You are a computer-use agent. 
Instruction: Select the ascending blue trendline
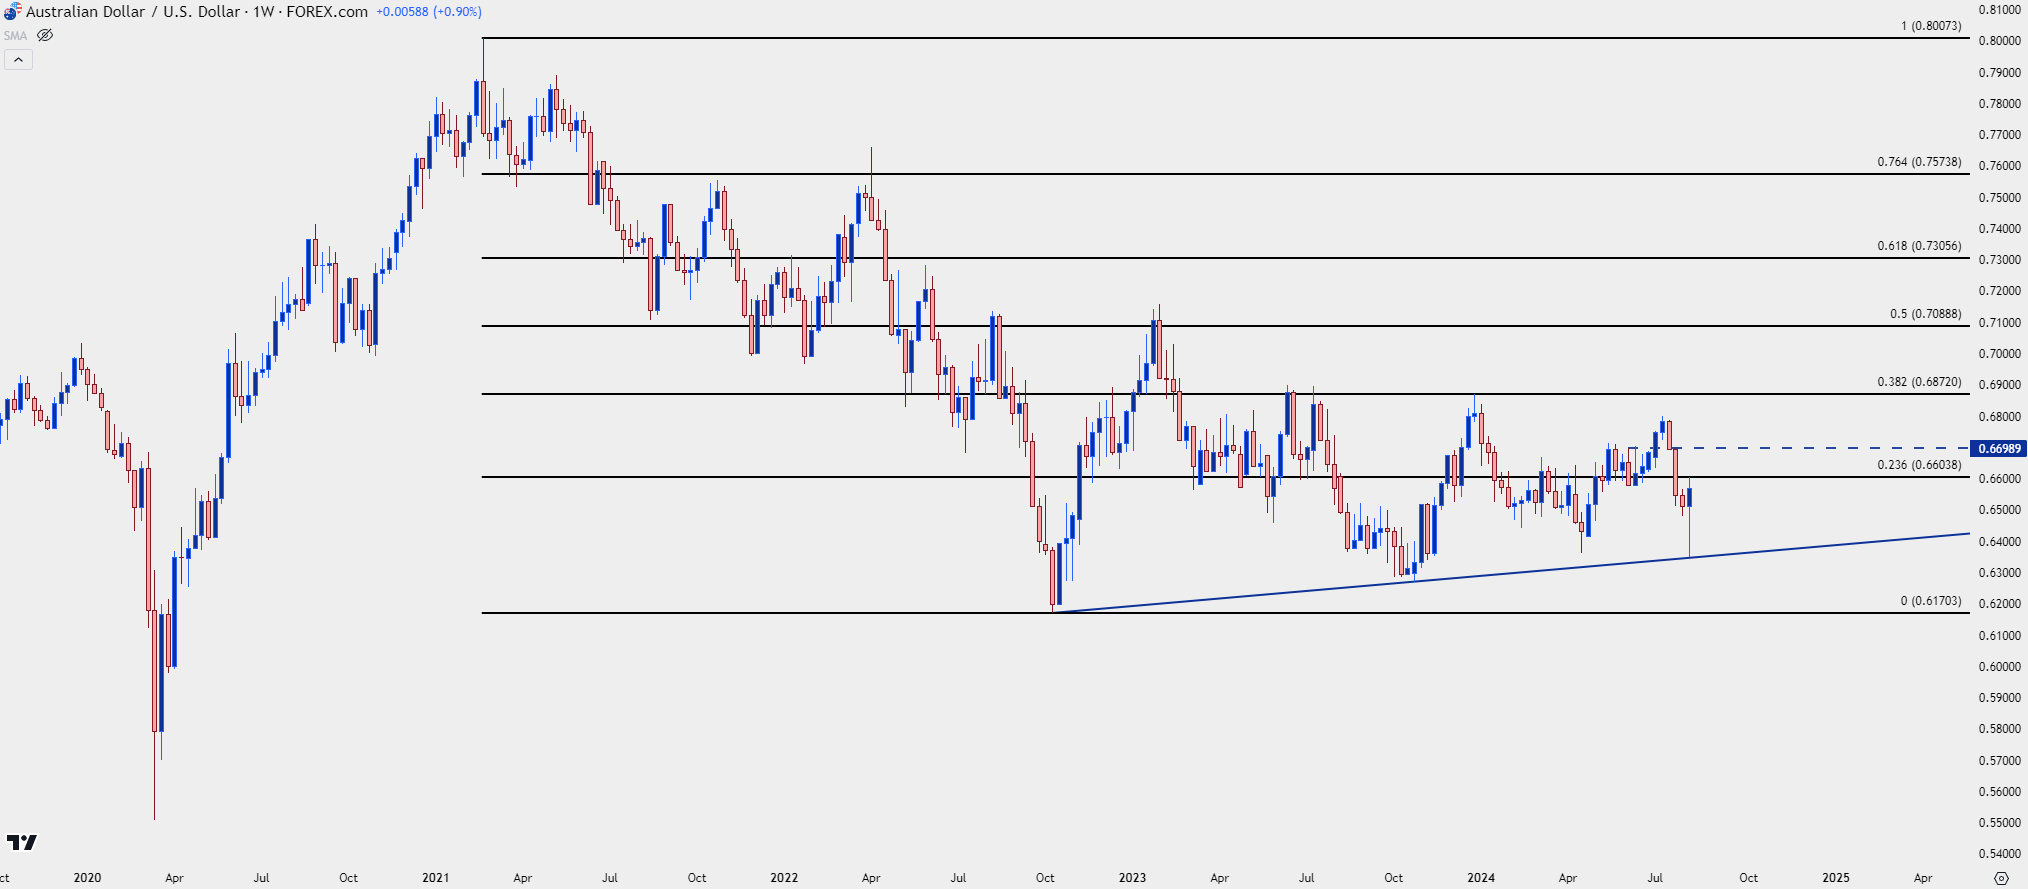pos(1510,573)
